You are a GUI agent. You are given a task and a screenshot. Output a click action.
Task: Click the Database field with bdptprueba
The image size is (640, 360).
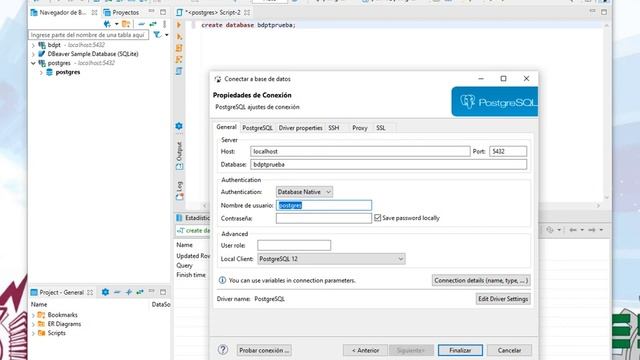tap(388, 164)
